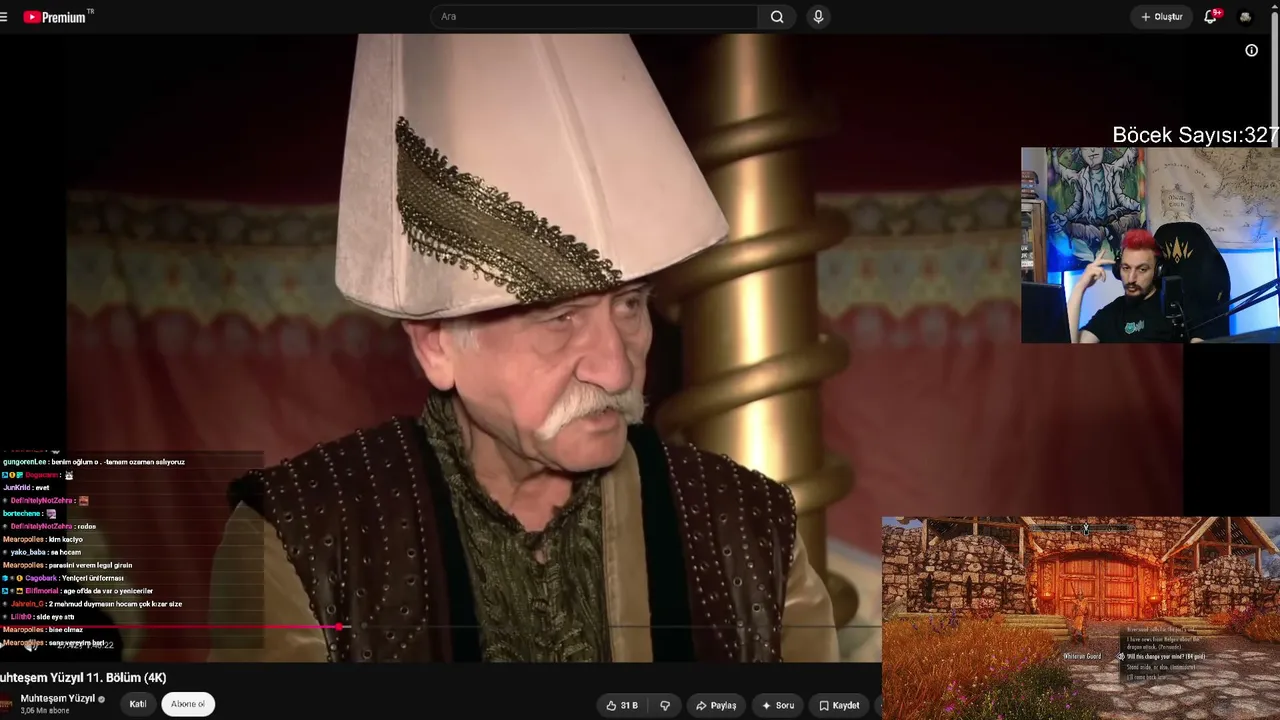This screenshot has width=1280, height=720.
Task: Select chat username 'Jahrein_G'
Action: tap(28, 604)
